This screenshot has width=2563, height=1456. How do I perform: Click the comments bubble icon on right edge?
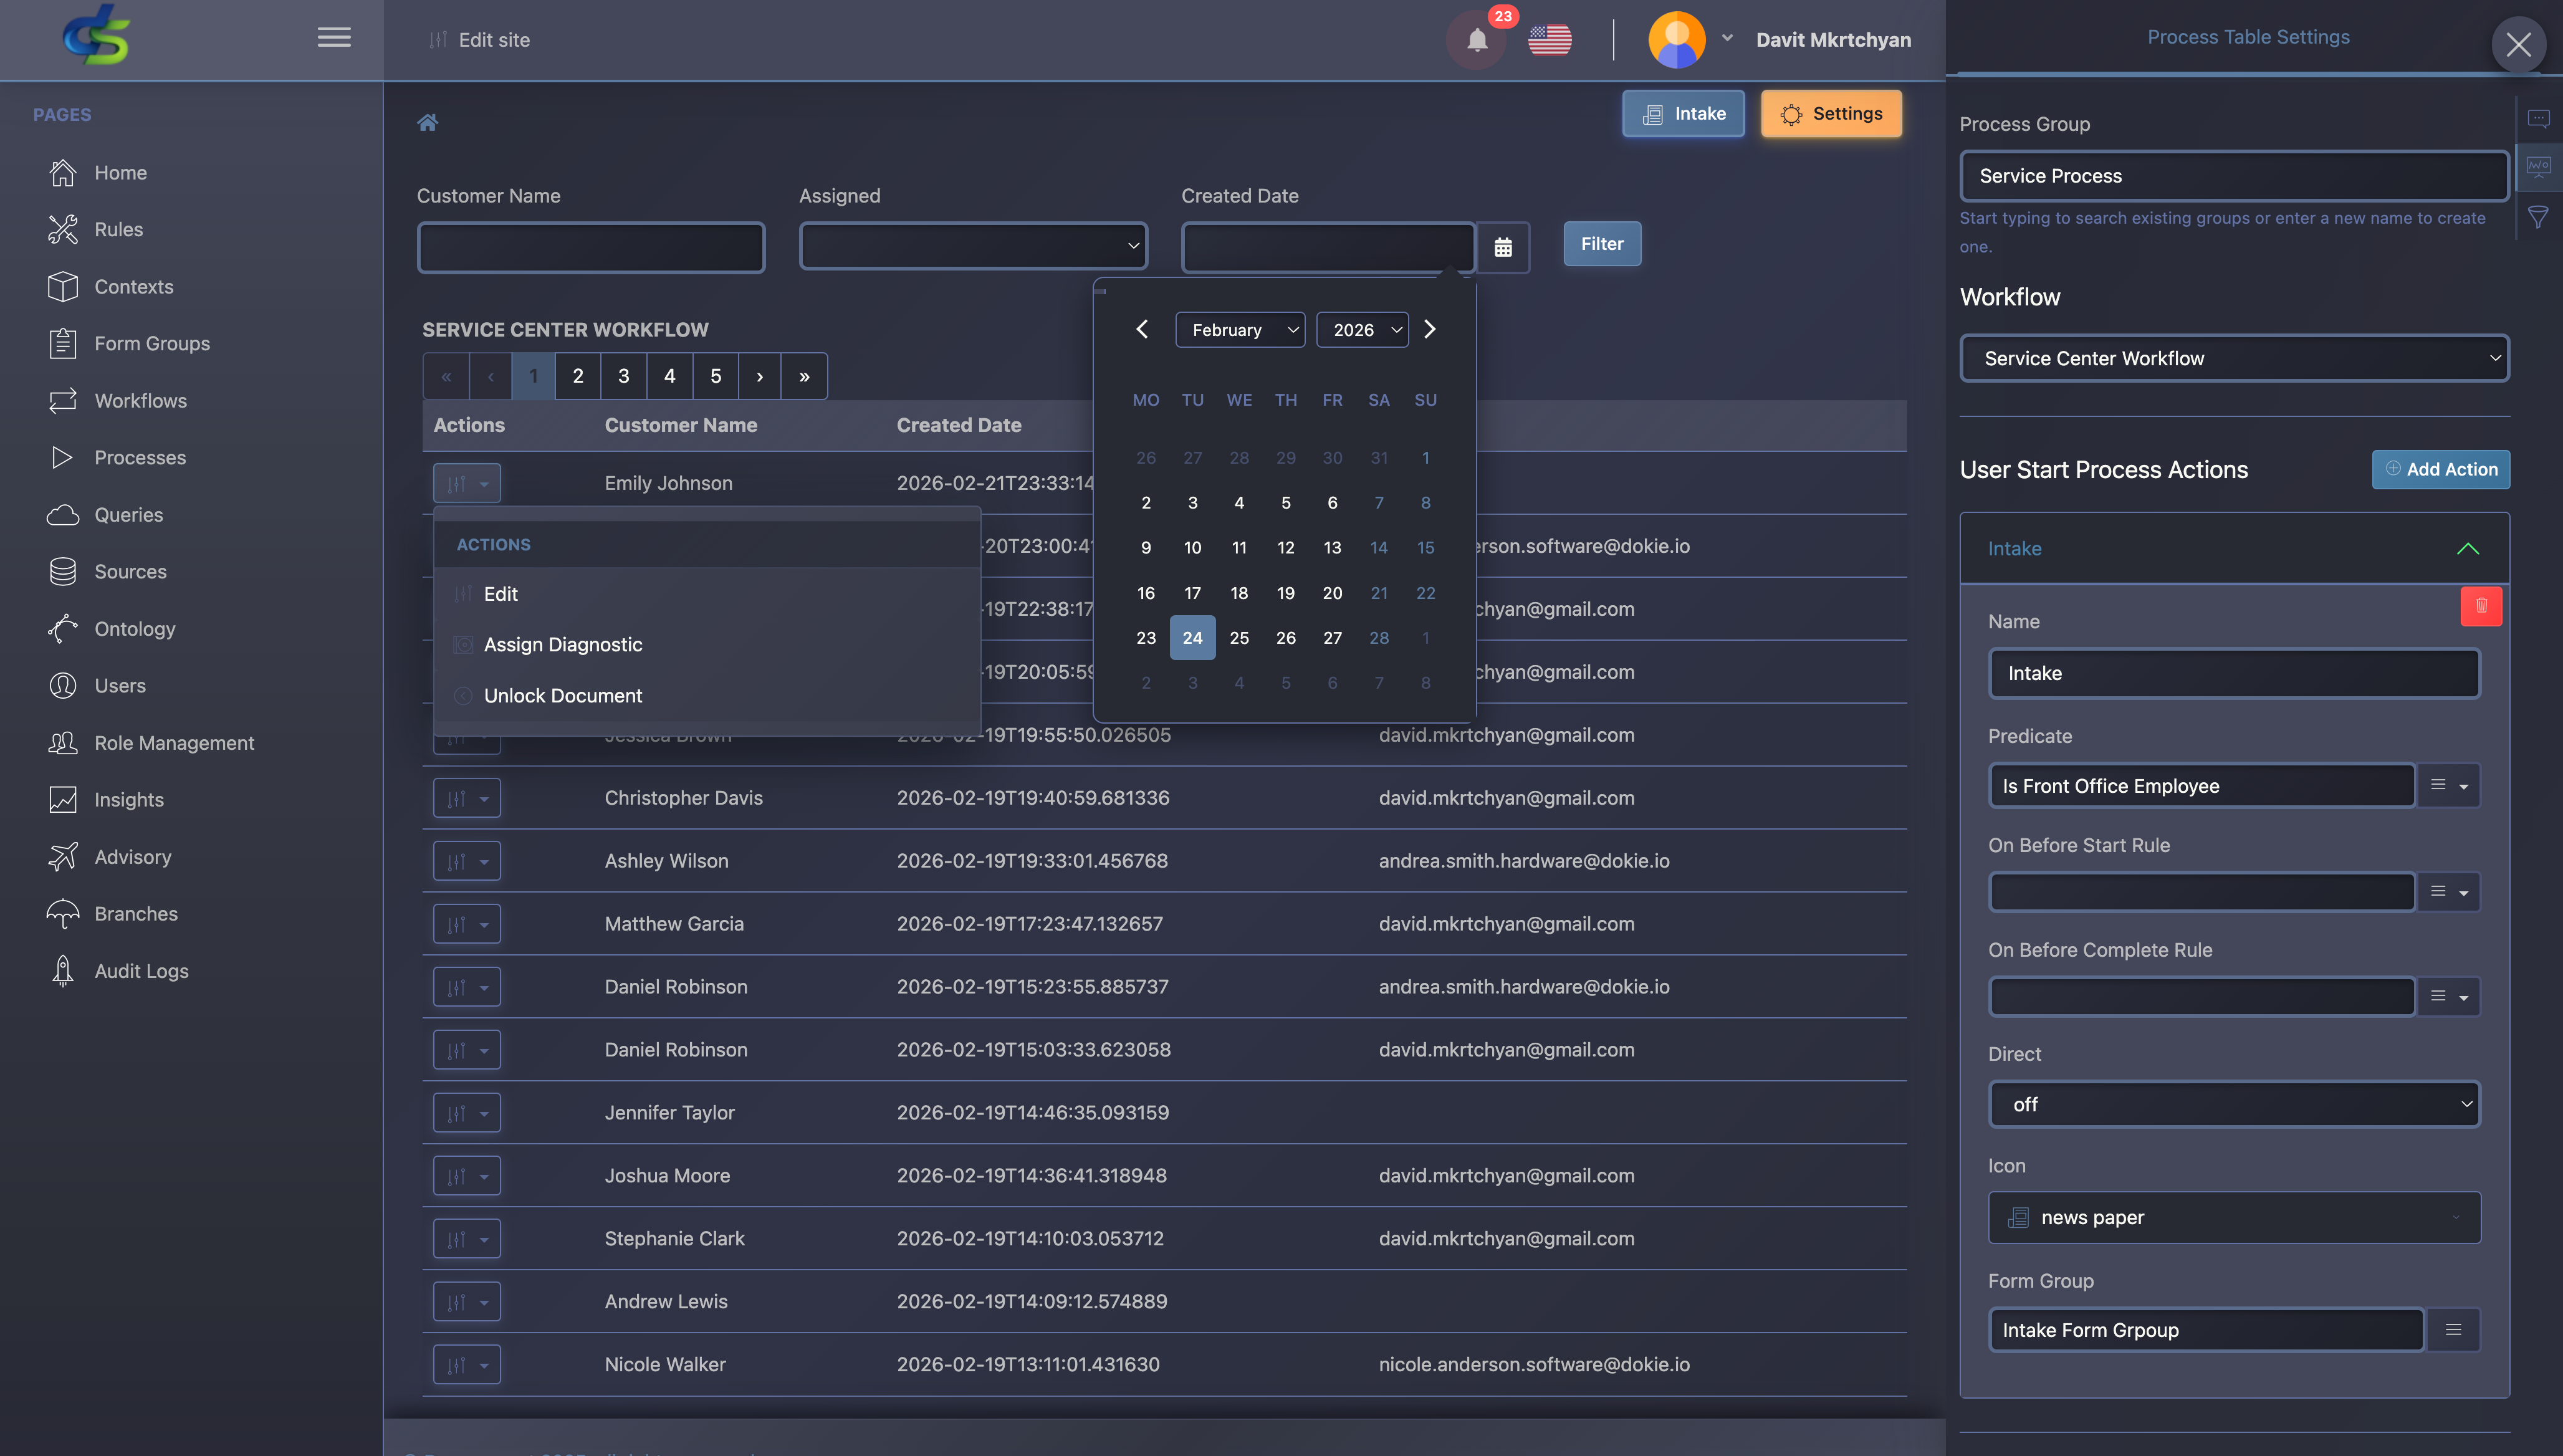coord(2539,118)
